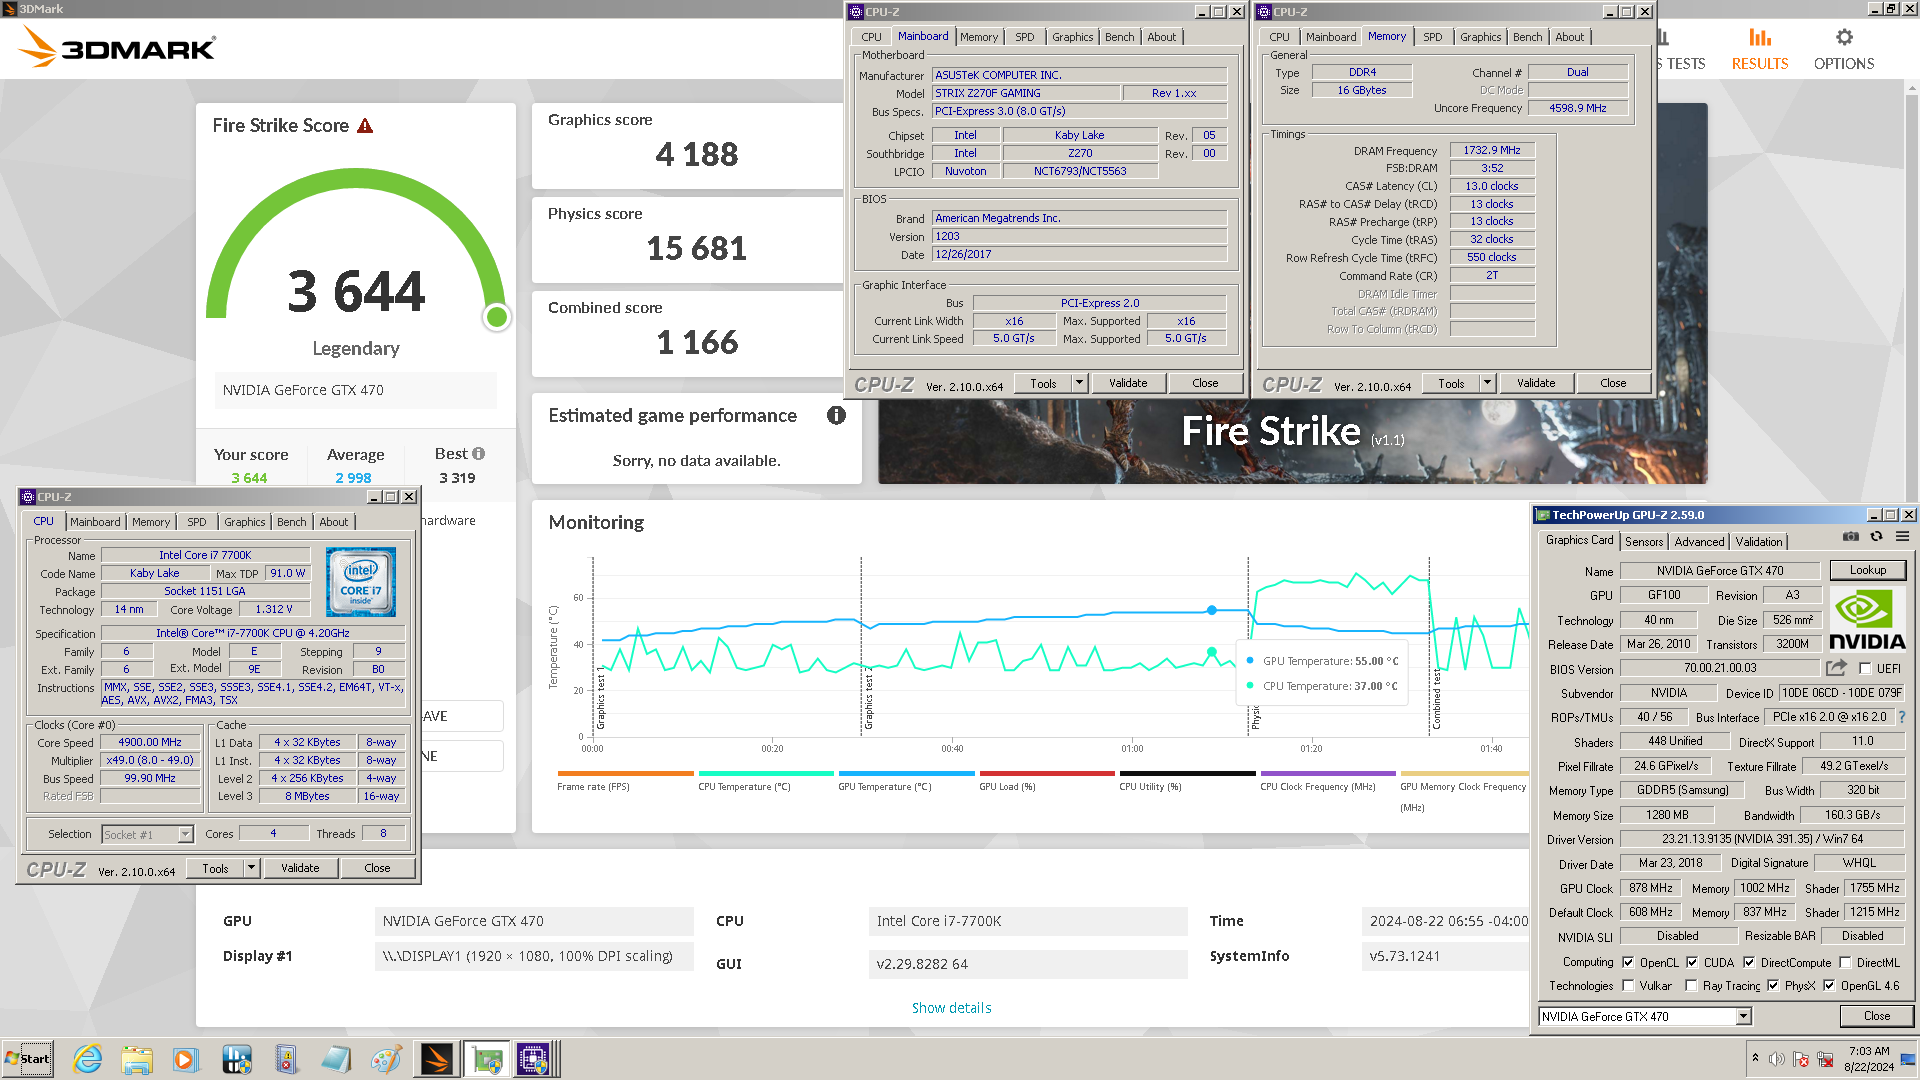Select the About tab in CPU-Z CPU window
1920x1080 pixels.
point(334,522)
